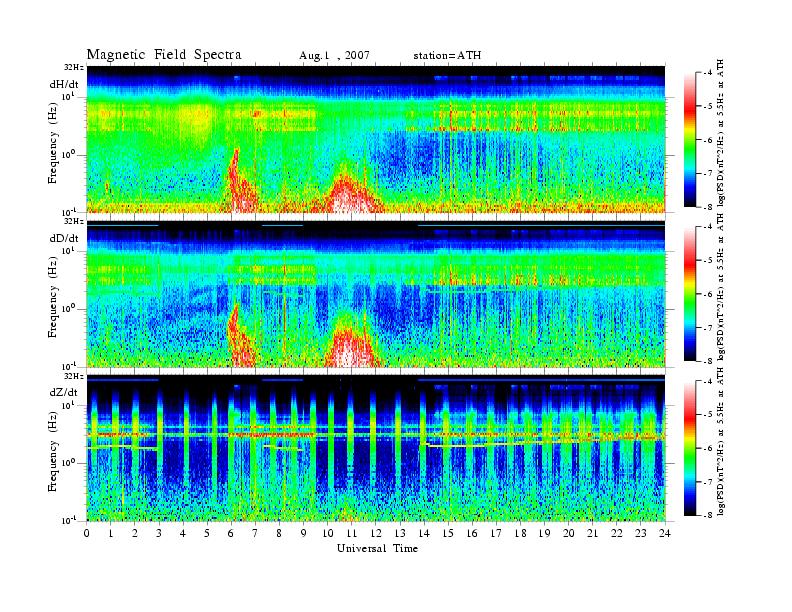Click hour tick label '1' on time axis
Viewport: 792px width, 612px height.
pyautogui.click(x=111, y=533)
